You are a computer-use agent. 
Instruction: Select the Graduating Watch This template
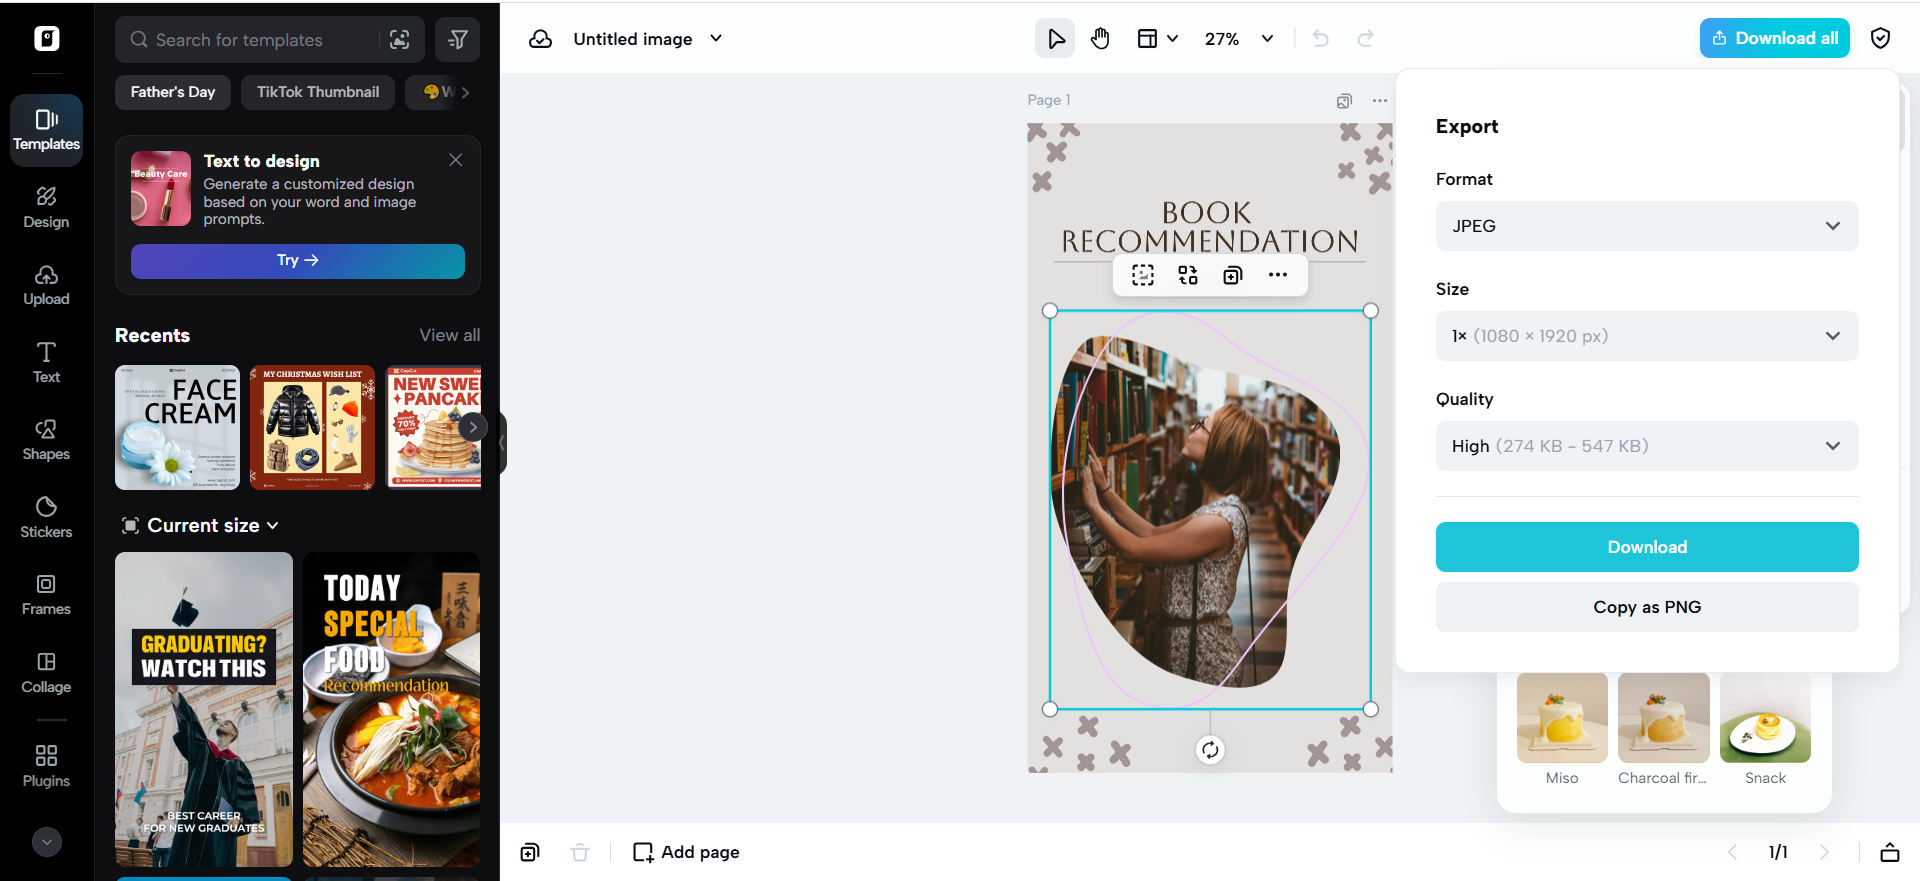(x=204, y=709)
